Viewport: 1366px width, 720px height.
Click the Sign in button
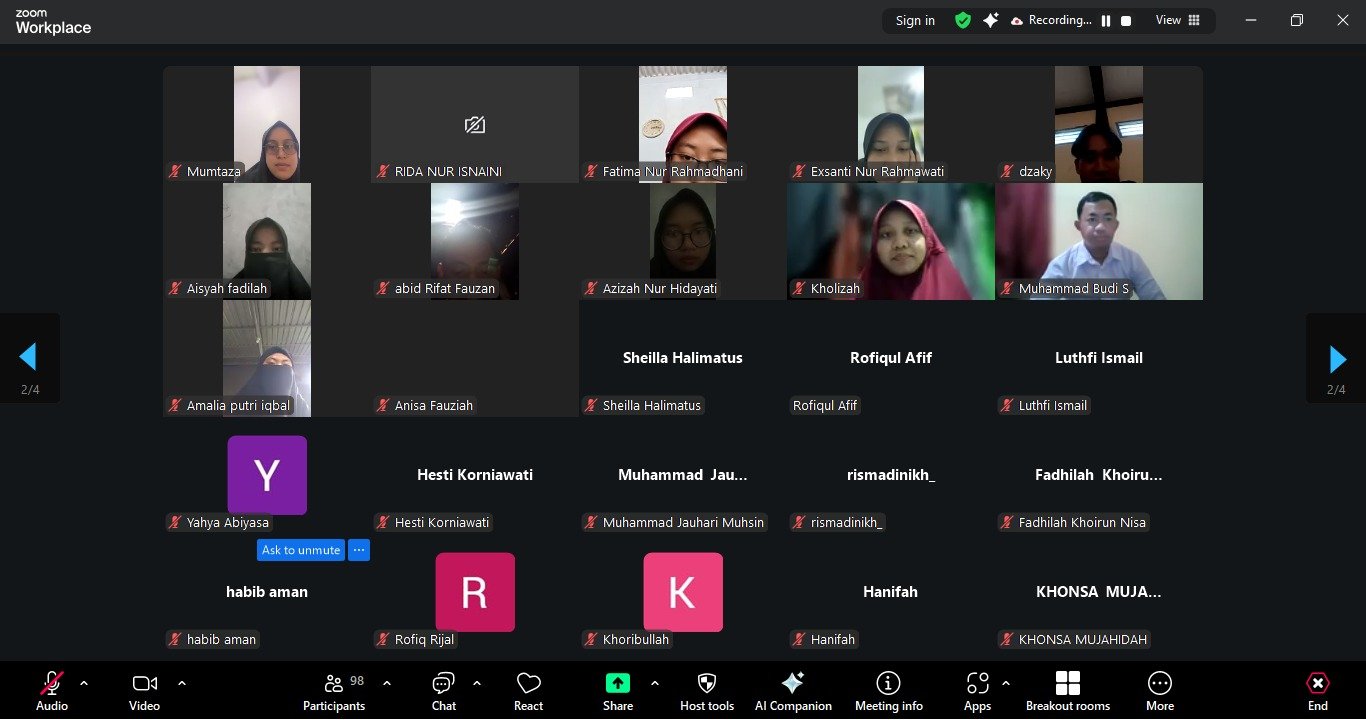pyautogui.click(x=915, y=21)
